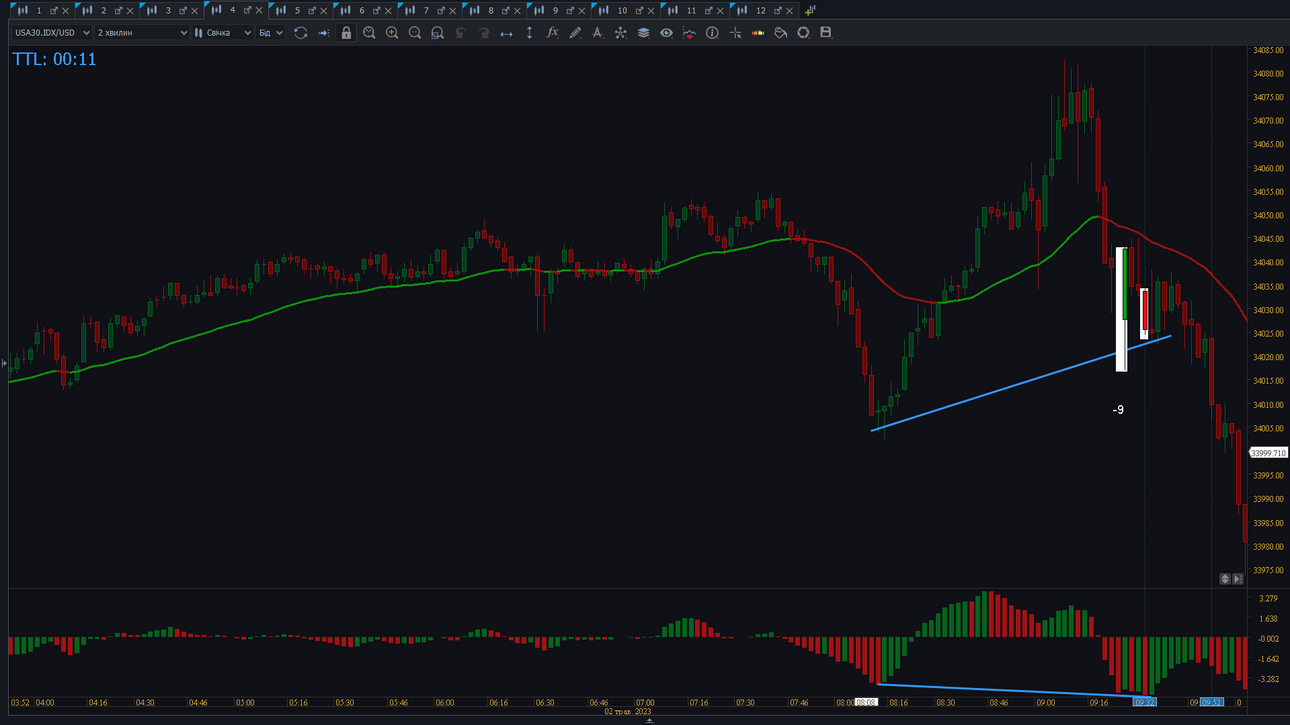This screenshot has height=725, width=1290.
Task: Zoom out with the minus magnifier
Action: [x=415, y=33]
